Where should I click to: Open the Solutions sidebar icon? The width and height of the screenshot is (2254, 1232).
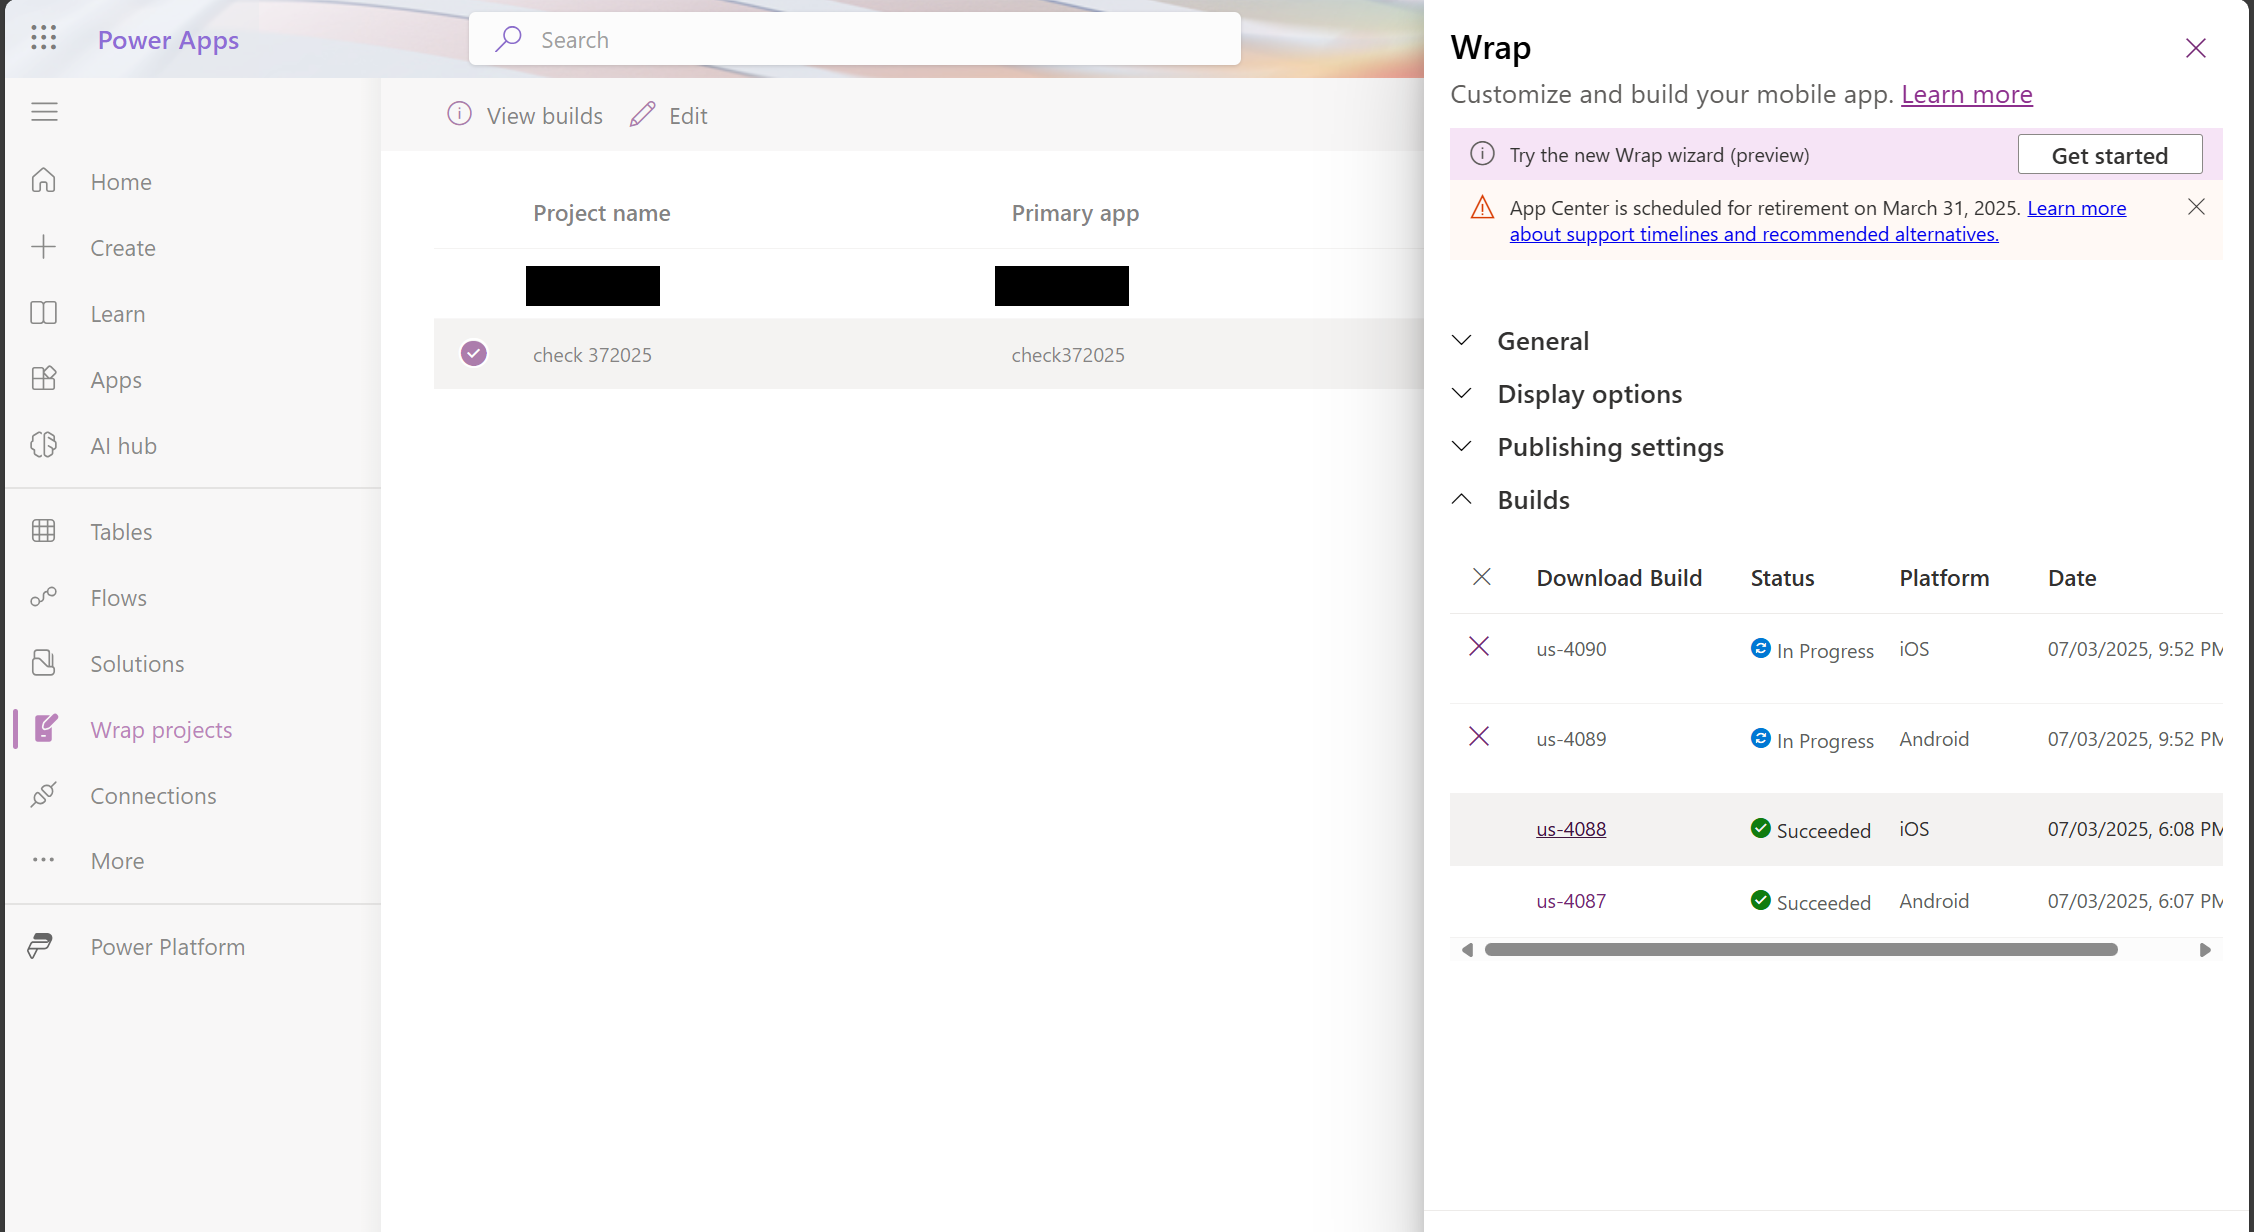pyautogui.click(x=44, y=663)
